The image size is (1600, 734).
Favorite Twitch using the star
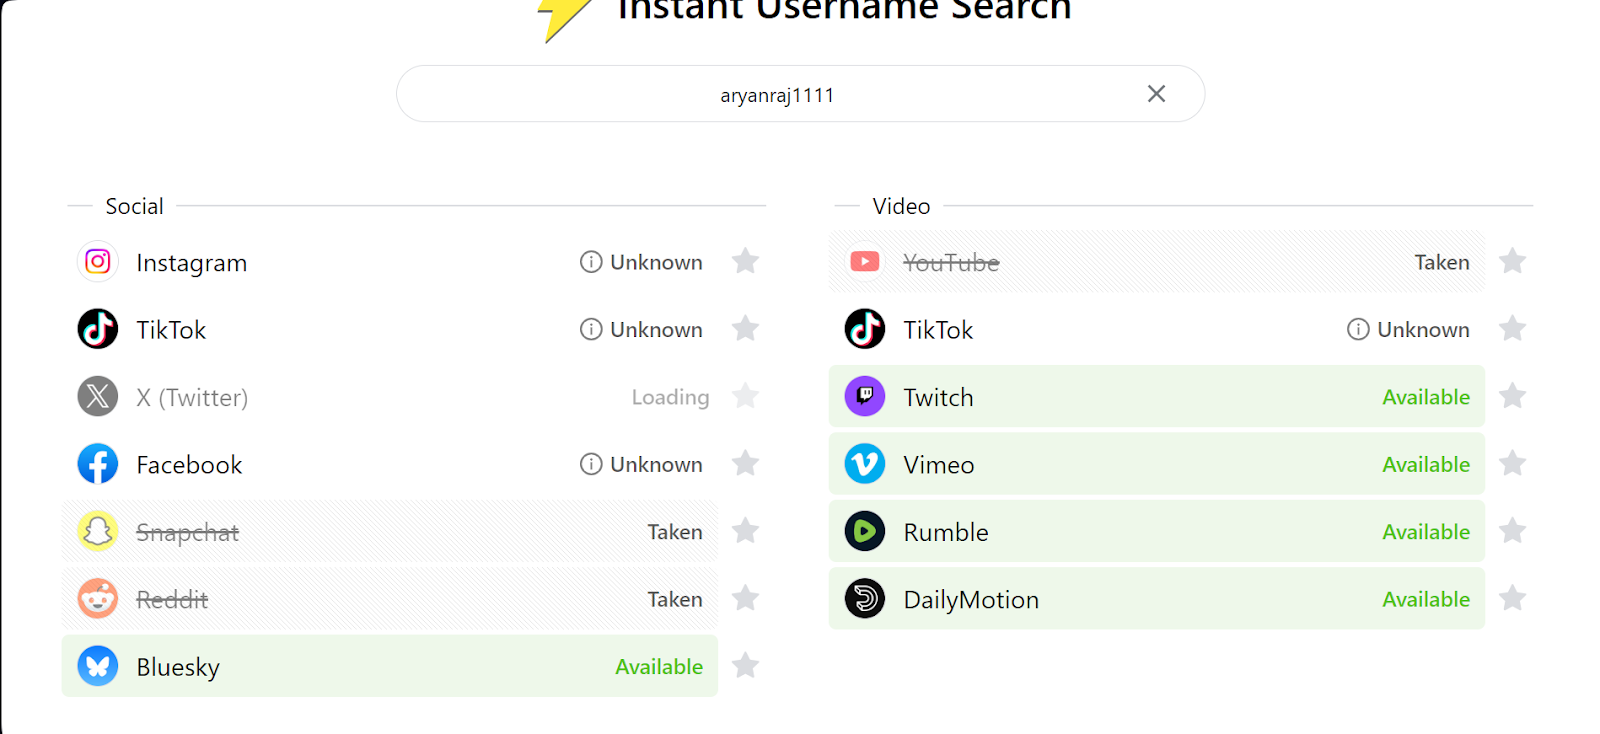1512,397
